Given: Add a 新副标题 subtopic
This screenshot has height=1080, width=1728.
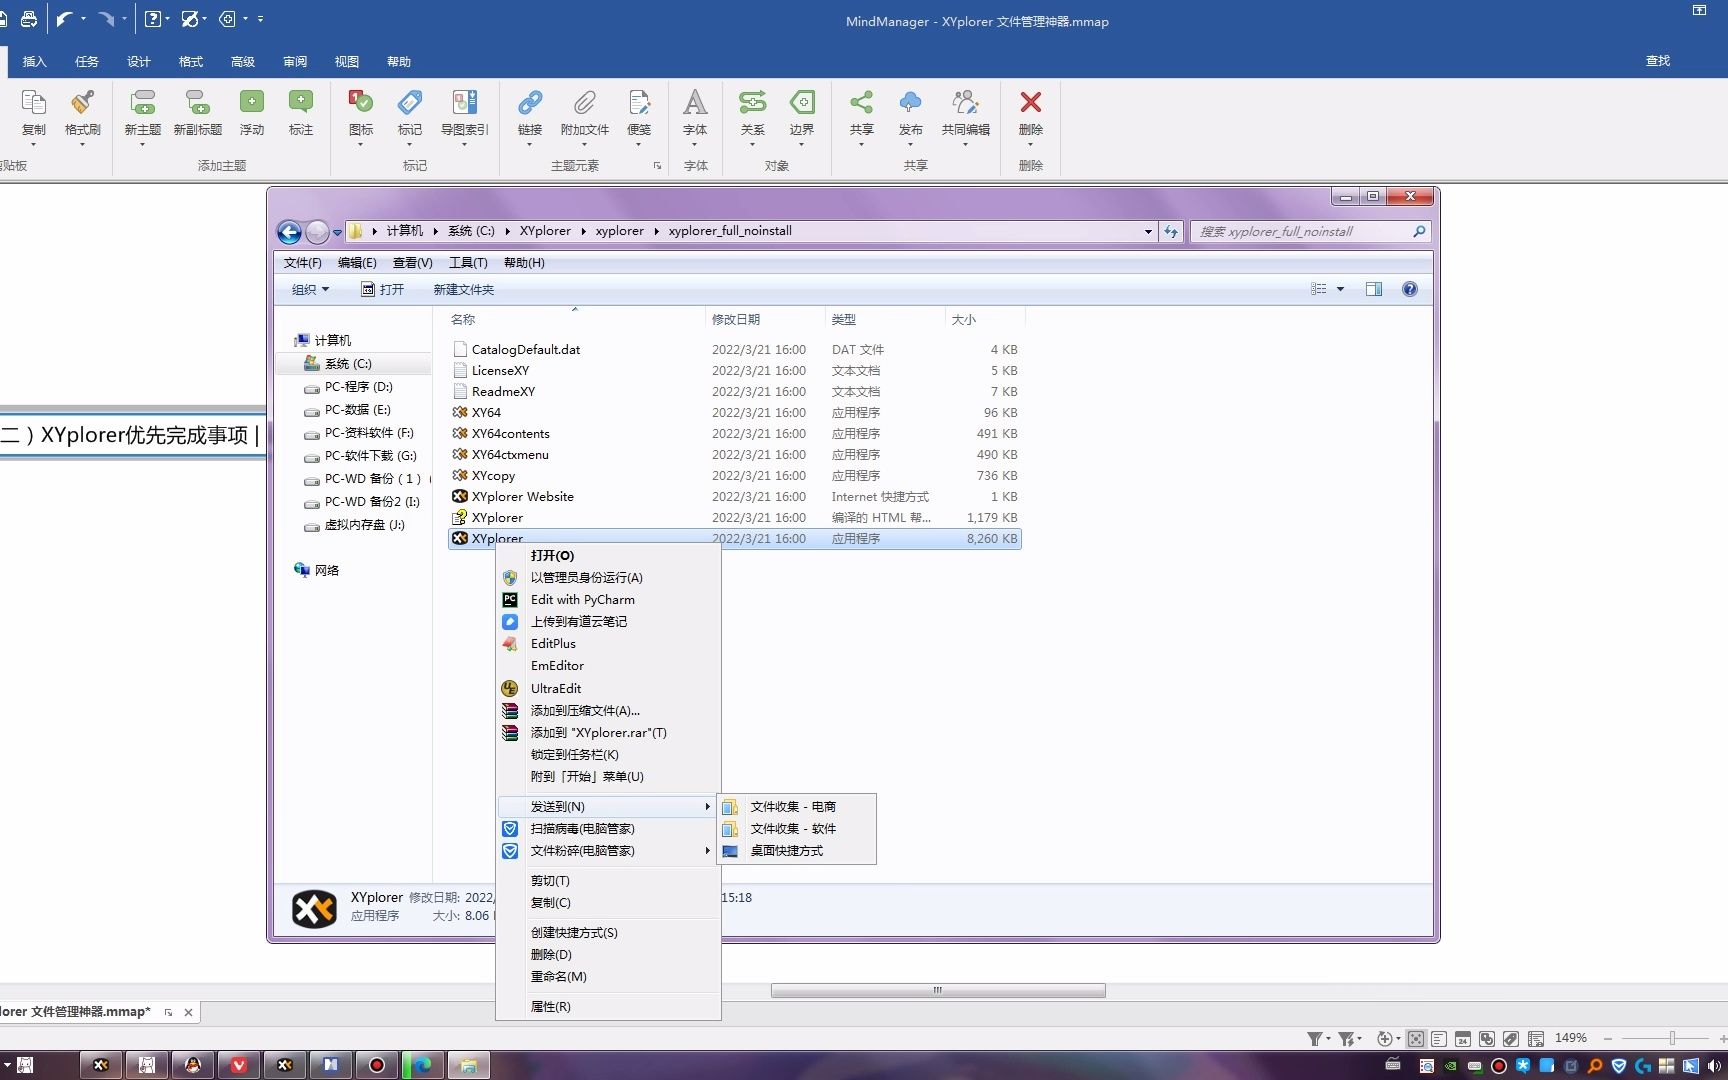Looking at the screenshot, I should pyautogui.click(x=198, y=103).
